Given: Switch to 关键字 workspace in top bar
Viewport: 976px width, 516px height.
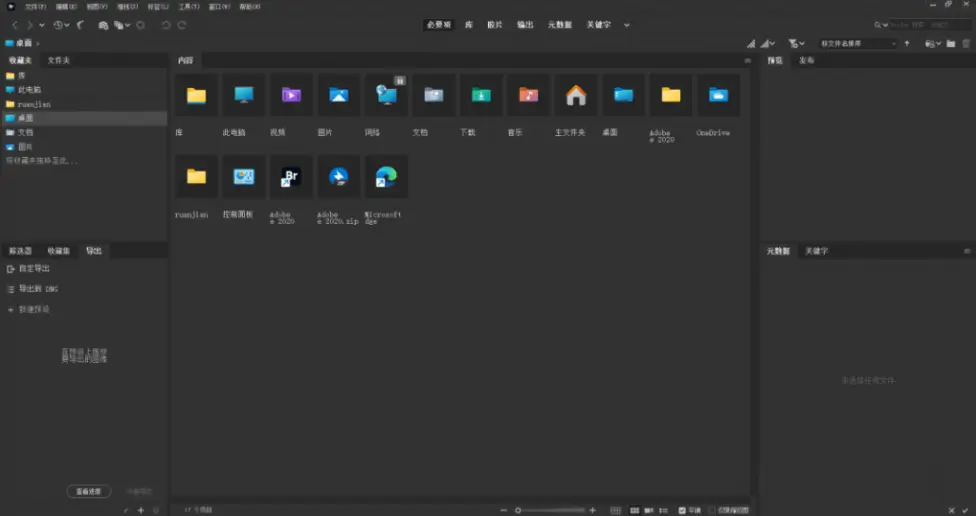Looking at the screenshot, I should [598, 25].
